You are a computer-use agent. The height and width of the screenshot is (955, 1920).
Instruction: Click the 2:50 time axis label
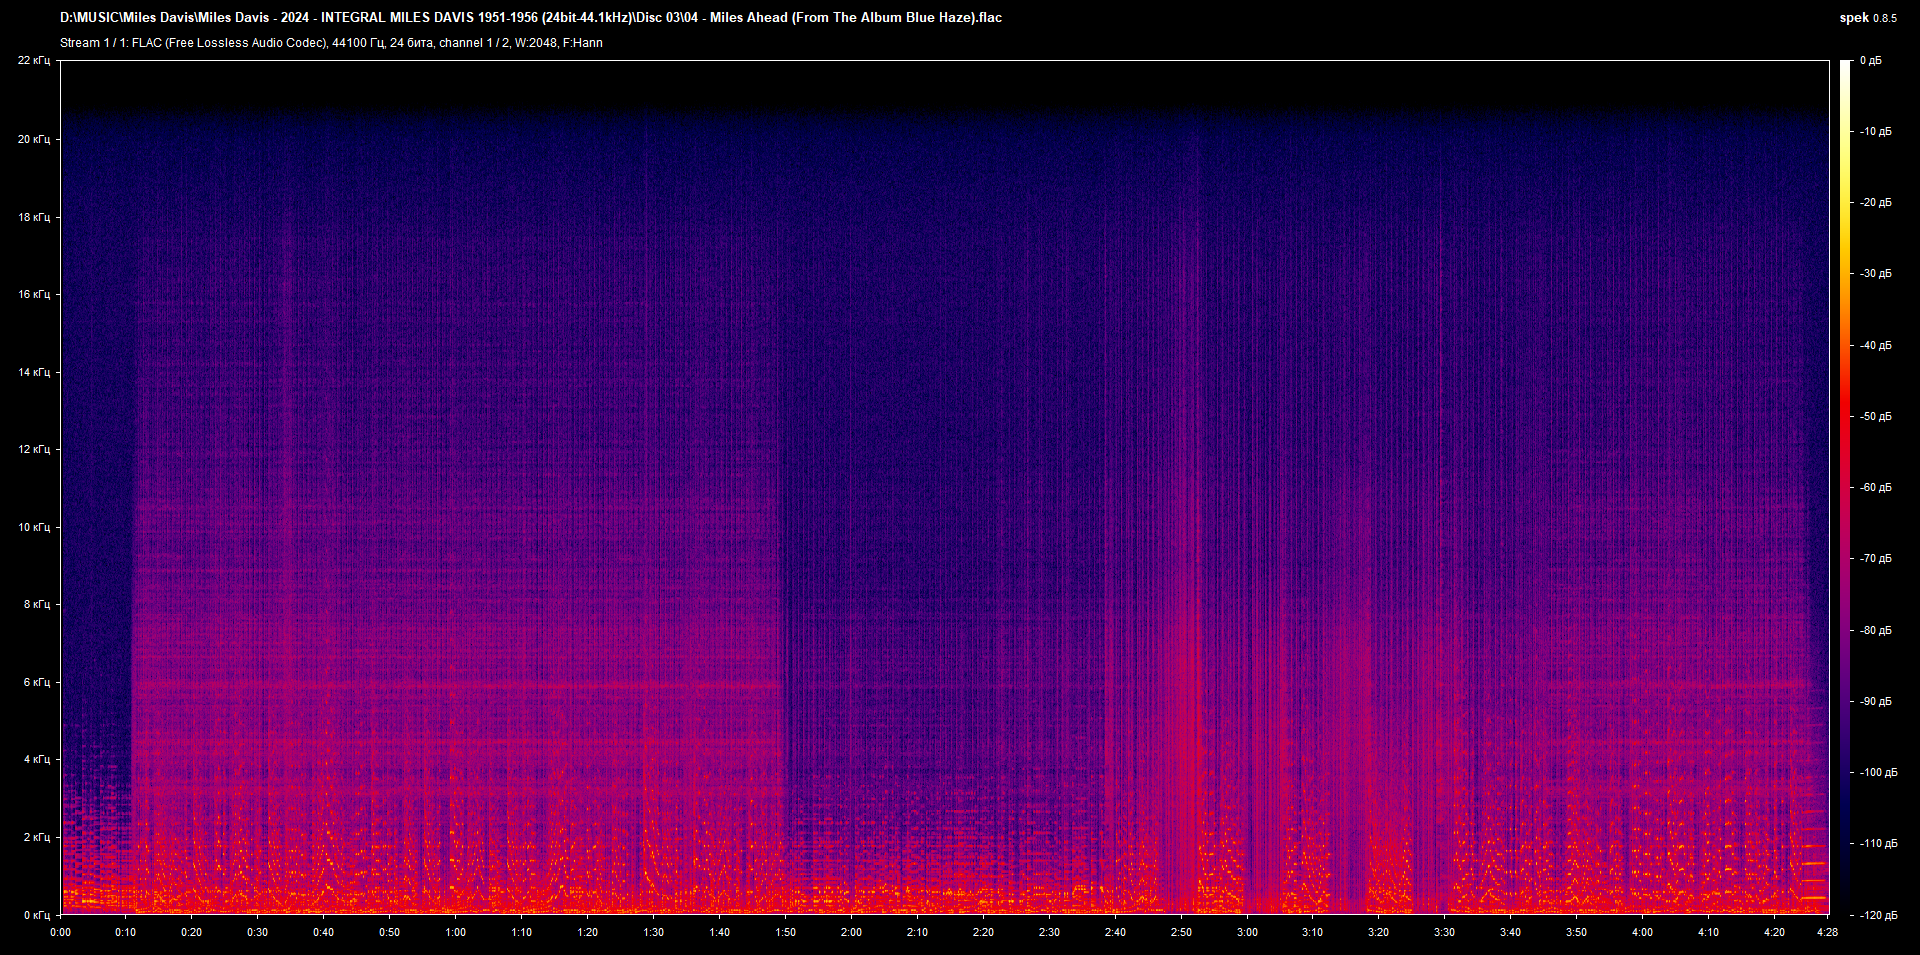pyautogui.click(x=1181, y=932)
